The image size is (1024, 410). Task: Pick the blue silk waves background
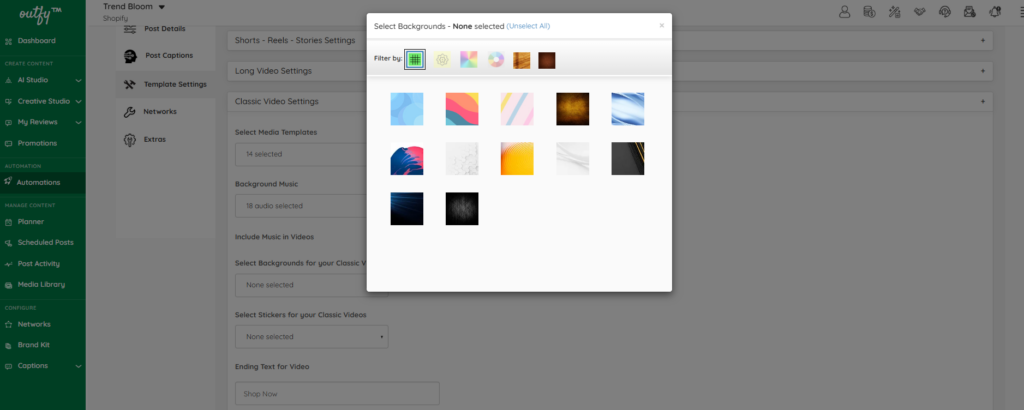tap(628, 109)
